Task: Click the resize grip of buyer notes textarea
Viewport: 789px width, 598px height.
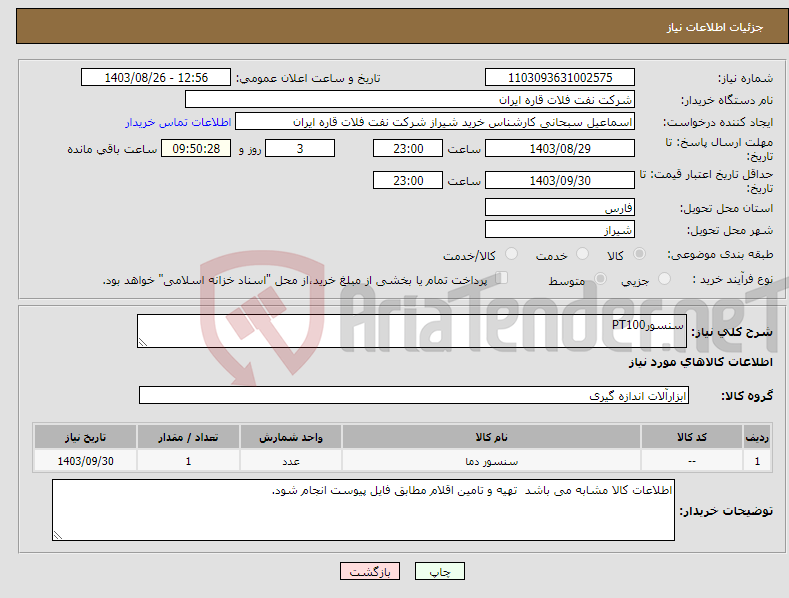Action: (x=58, y=535)
